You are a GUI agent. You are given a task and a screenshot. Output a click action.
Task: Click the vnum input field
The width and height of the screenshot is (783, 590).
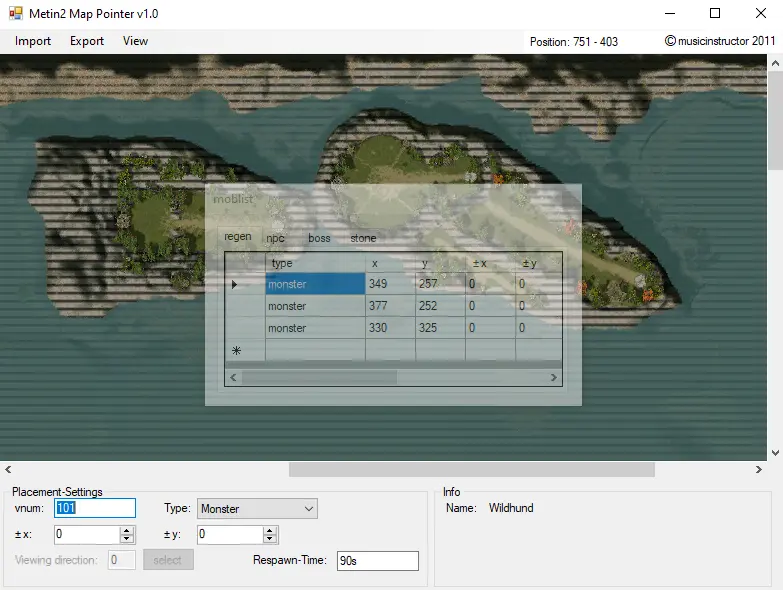click(94, 509)
